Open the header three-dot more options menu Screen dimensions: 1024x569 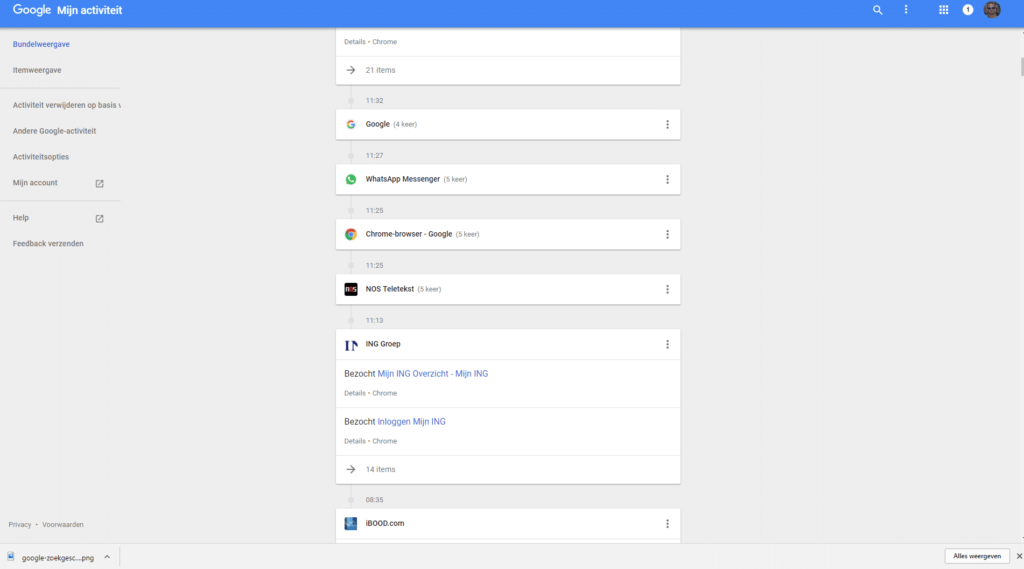point(906,10)
